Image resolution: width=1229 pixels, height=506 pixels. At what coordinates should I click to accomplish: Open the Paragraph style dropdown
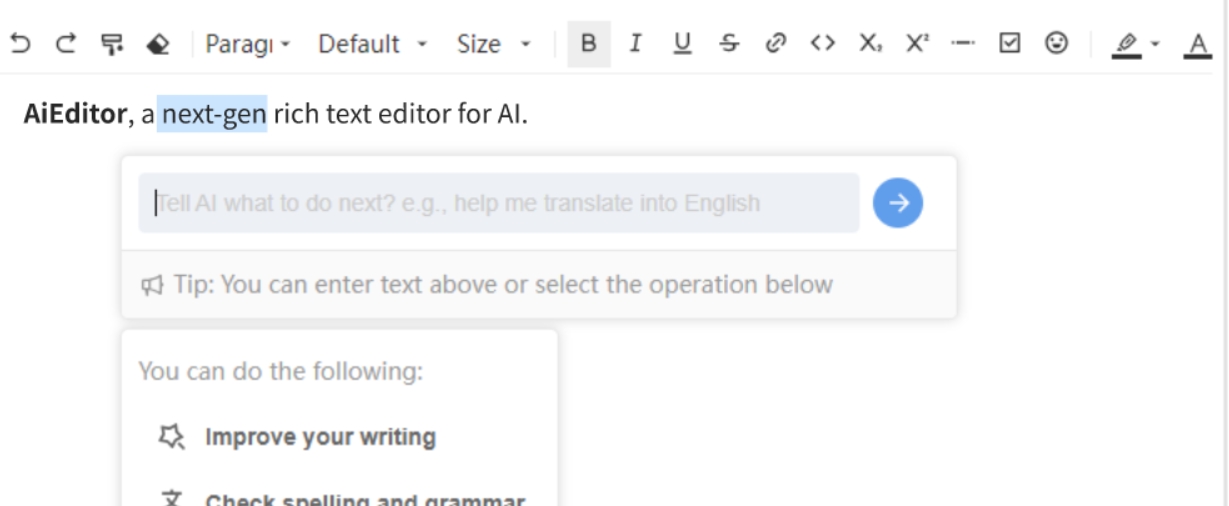coord(247,44)
